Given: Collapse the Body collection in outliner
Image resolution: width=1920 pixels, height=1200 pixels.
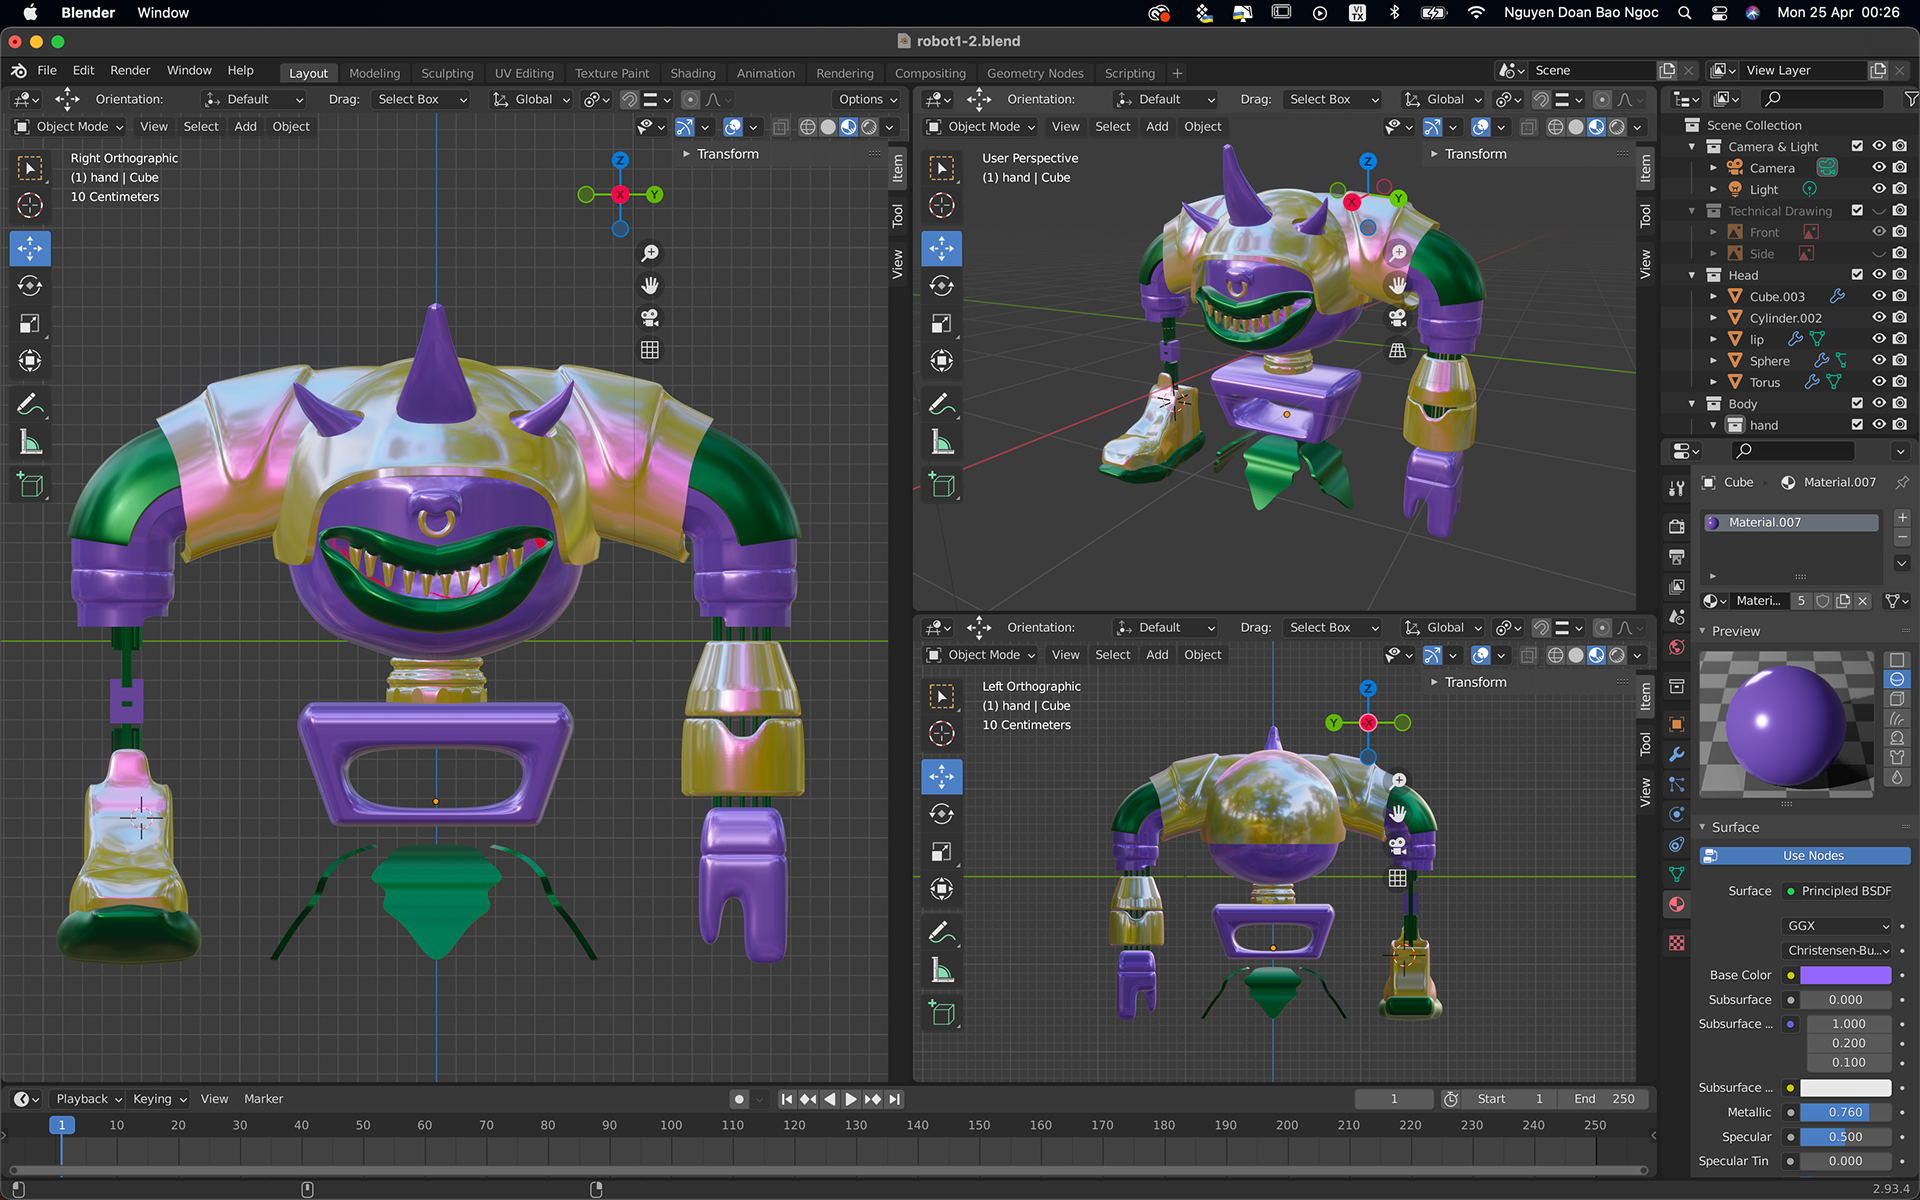Looking at the screenshot, I should point(1692,404).
